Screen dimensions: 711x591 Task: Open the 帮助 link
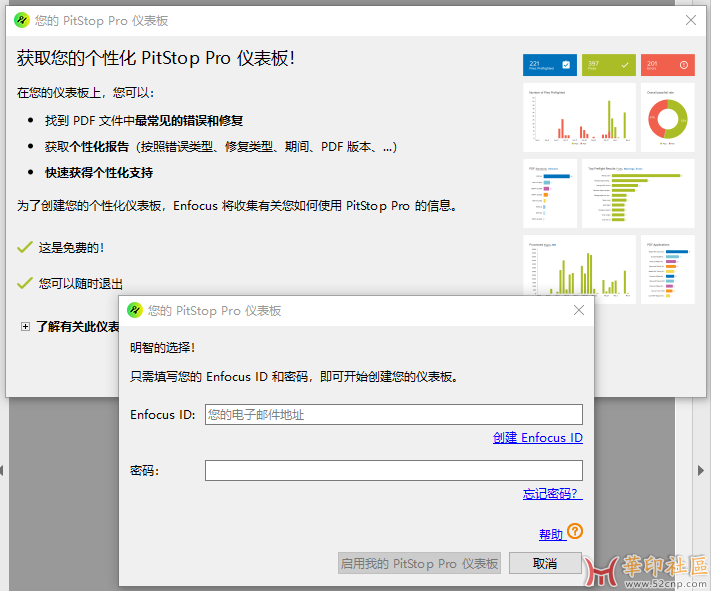pos(551,534)
